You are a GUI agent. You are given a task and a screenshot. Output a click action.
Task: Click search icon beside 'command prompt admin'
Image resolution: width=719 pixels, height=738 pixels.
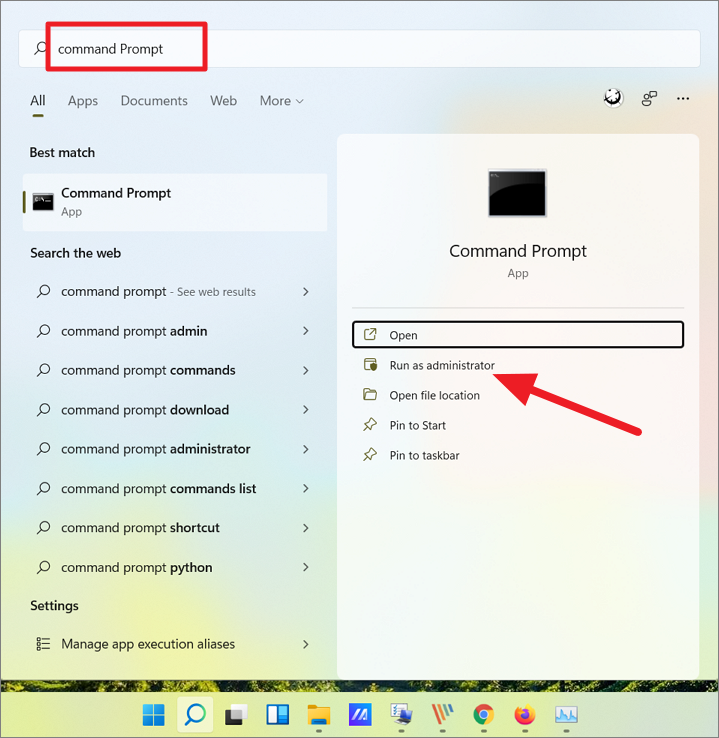[x=43, y=331]
